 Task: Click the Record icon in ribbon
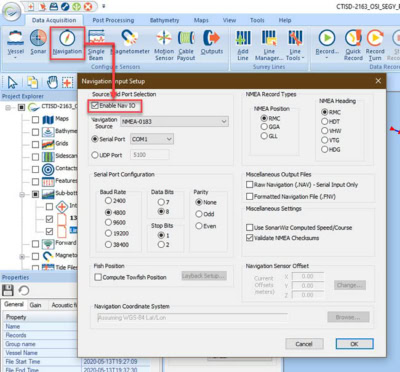click(327, 37)
